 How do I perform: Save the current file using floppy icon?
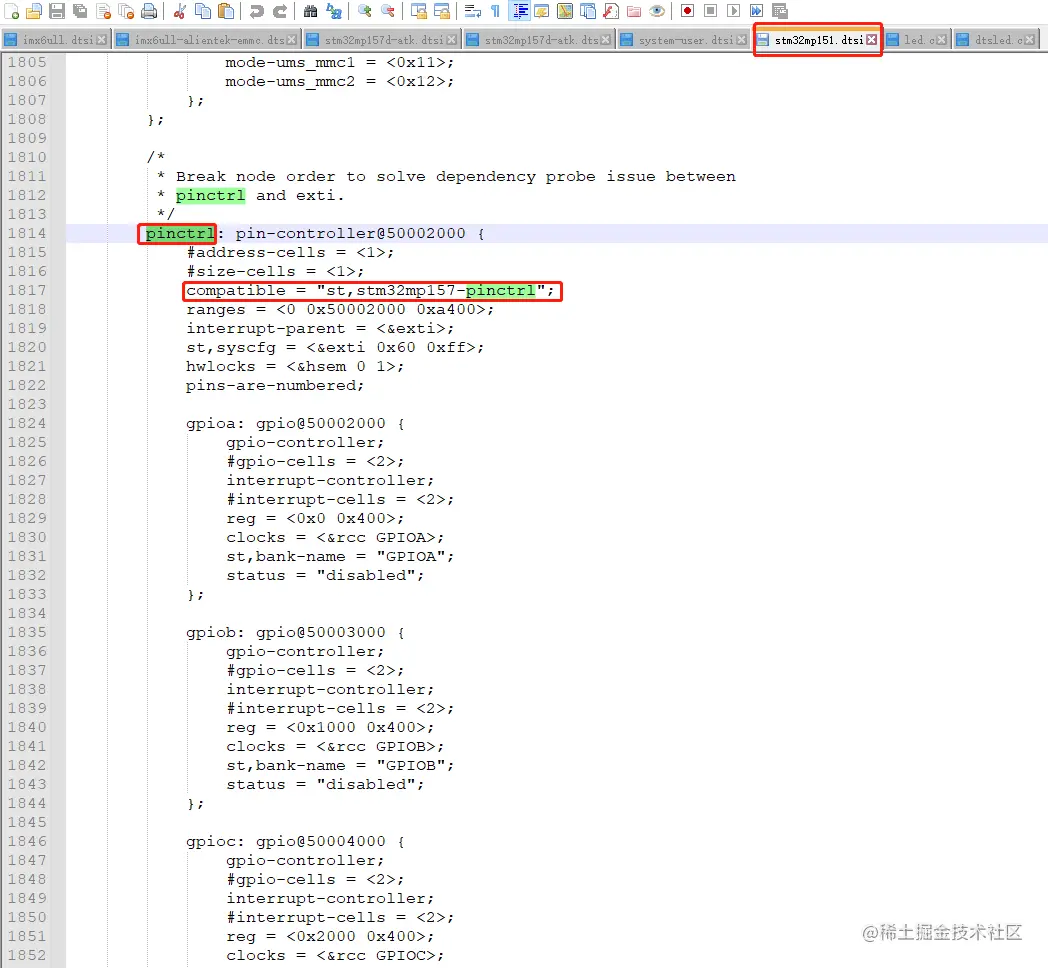57,11
